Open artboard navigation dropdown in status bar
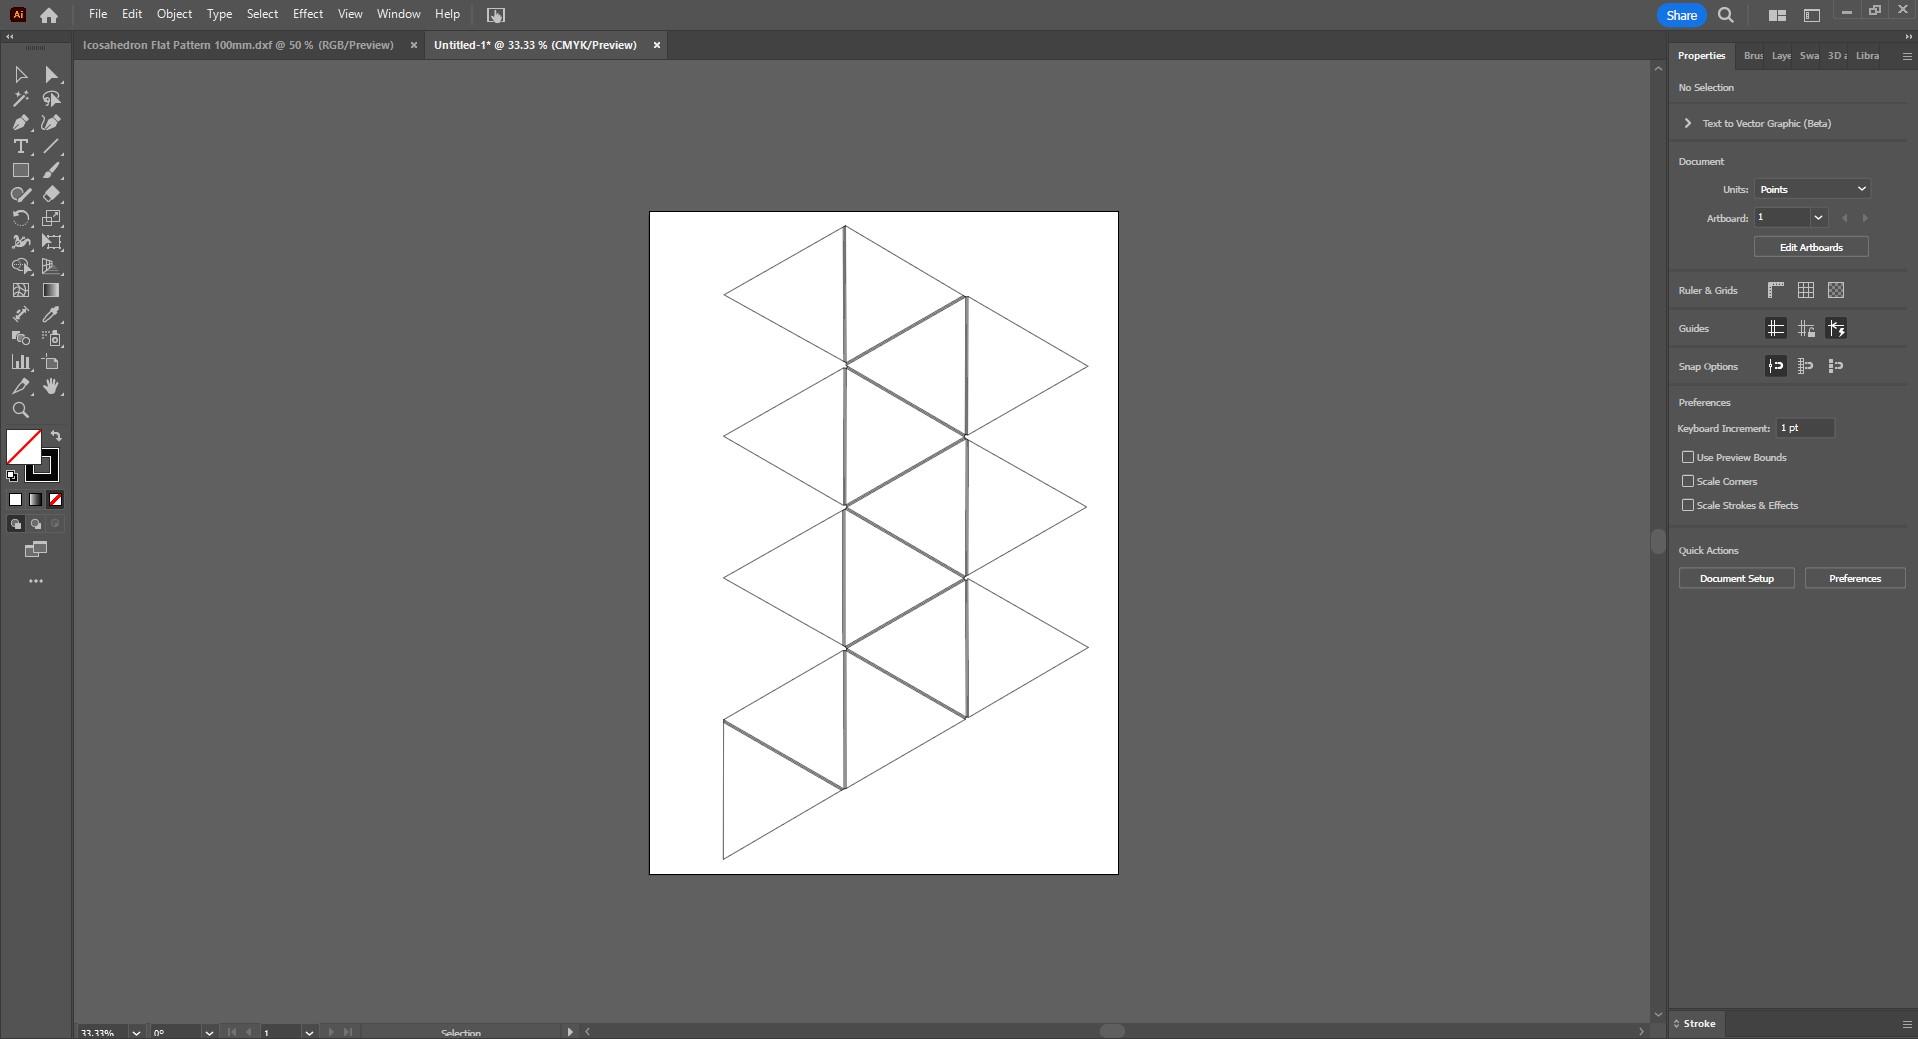 [309, 1032]
